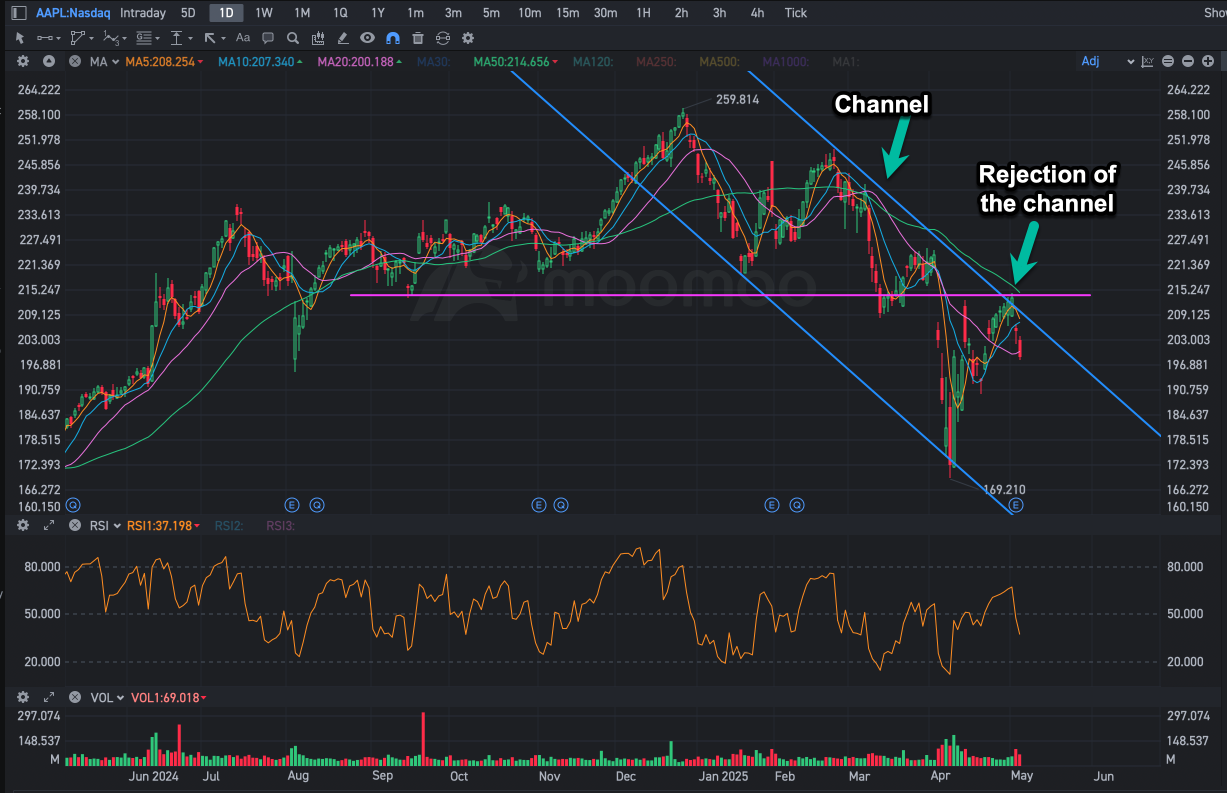1227x793 pixels.
Task: Click the 259.814 high price label
Action: pos(738,100)
